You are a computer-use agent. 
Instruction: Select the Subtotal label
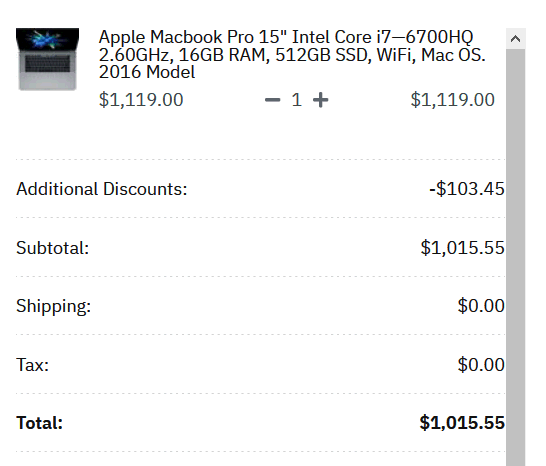53,248
